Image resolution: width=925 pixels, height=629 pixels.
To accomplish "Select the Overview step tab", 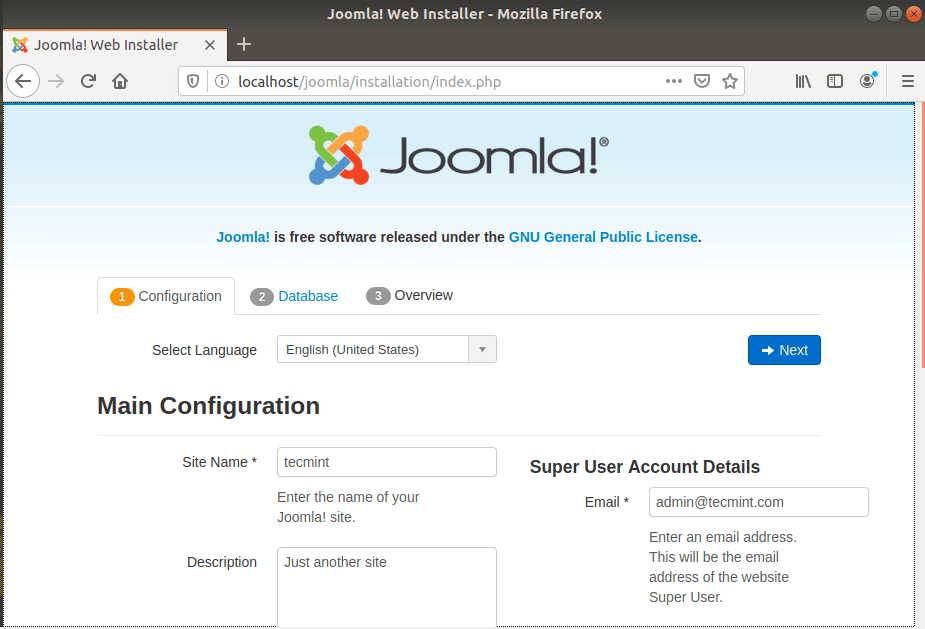I will 409,295.
